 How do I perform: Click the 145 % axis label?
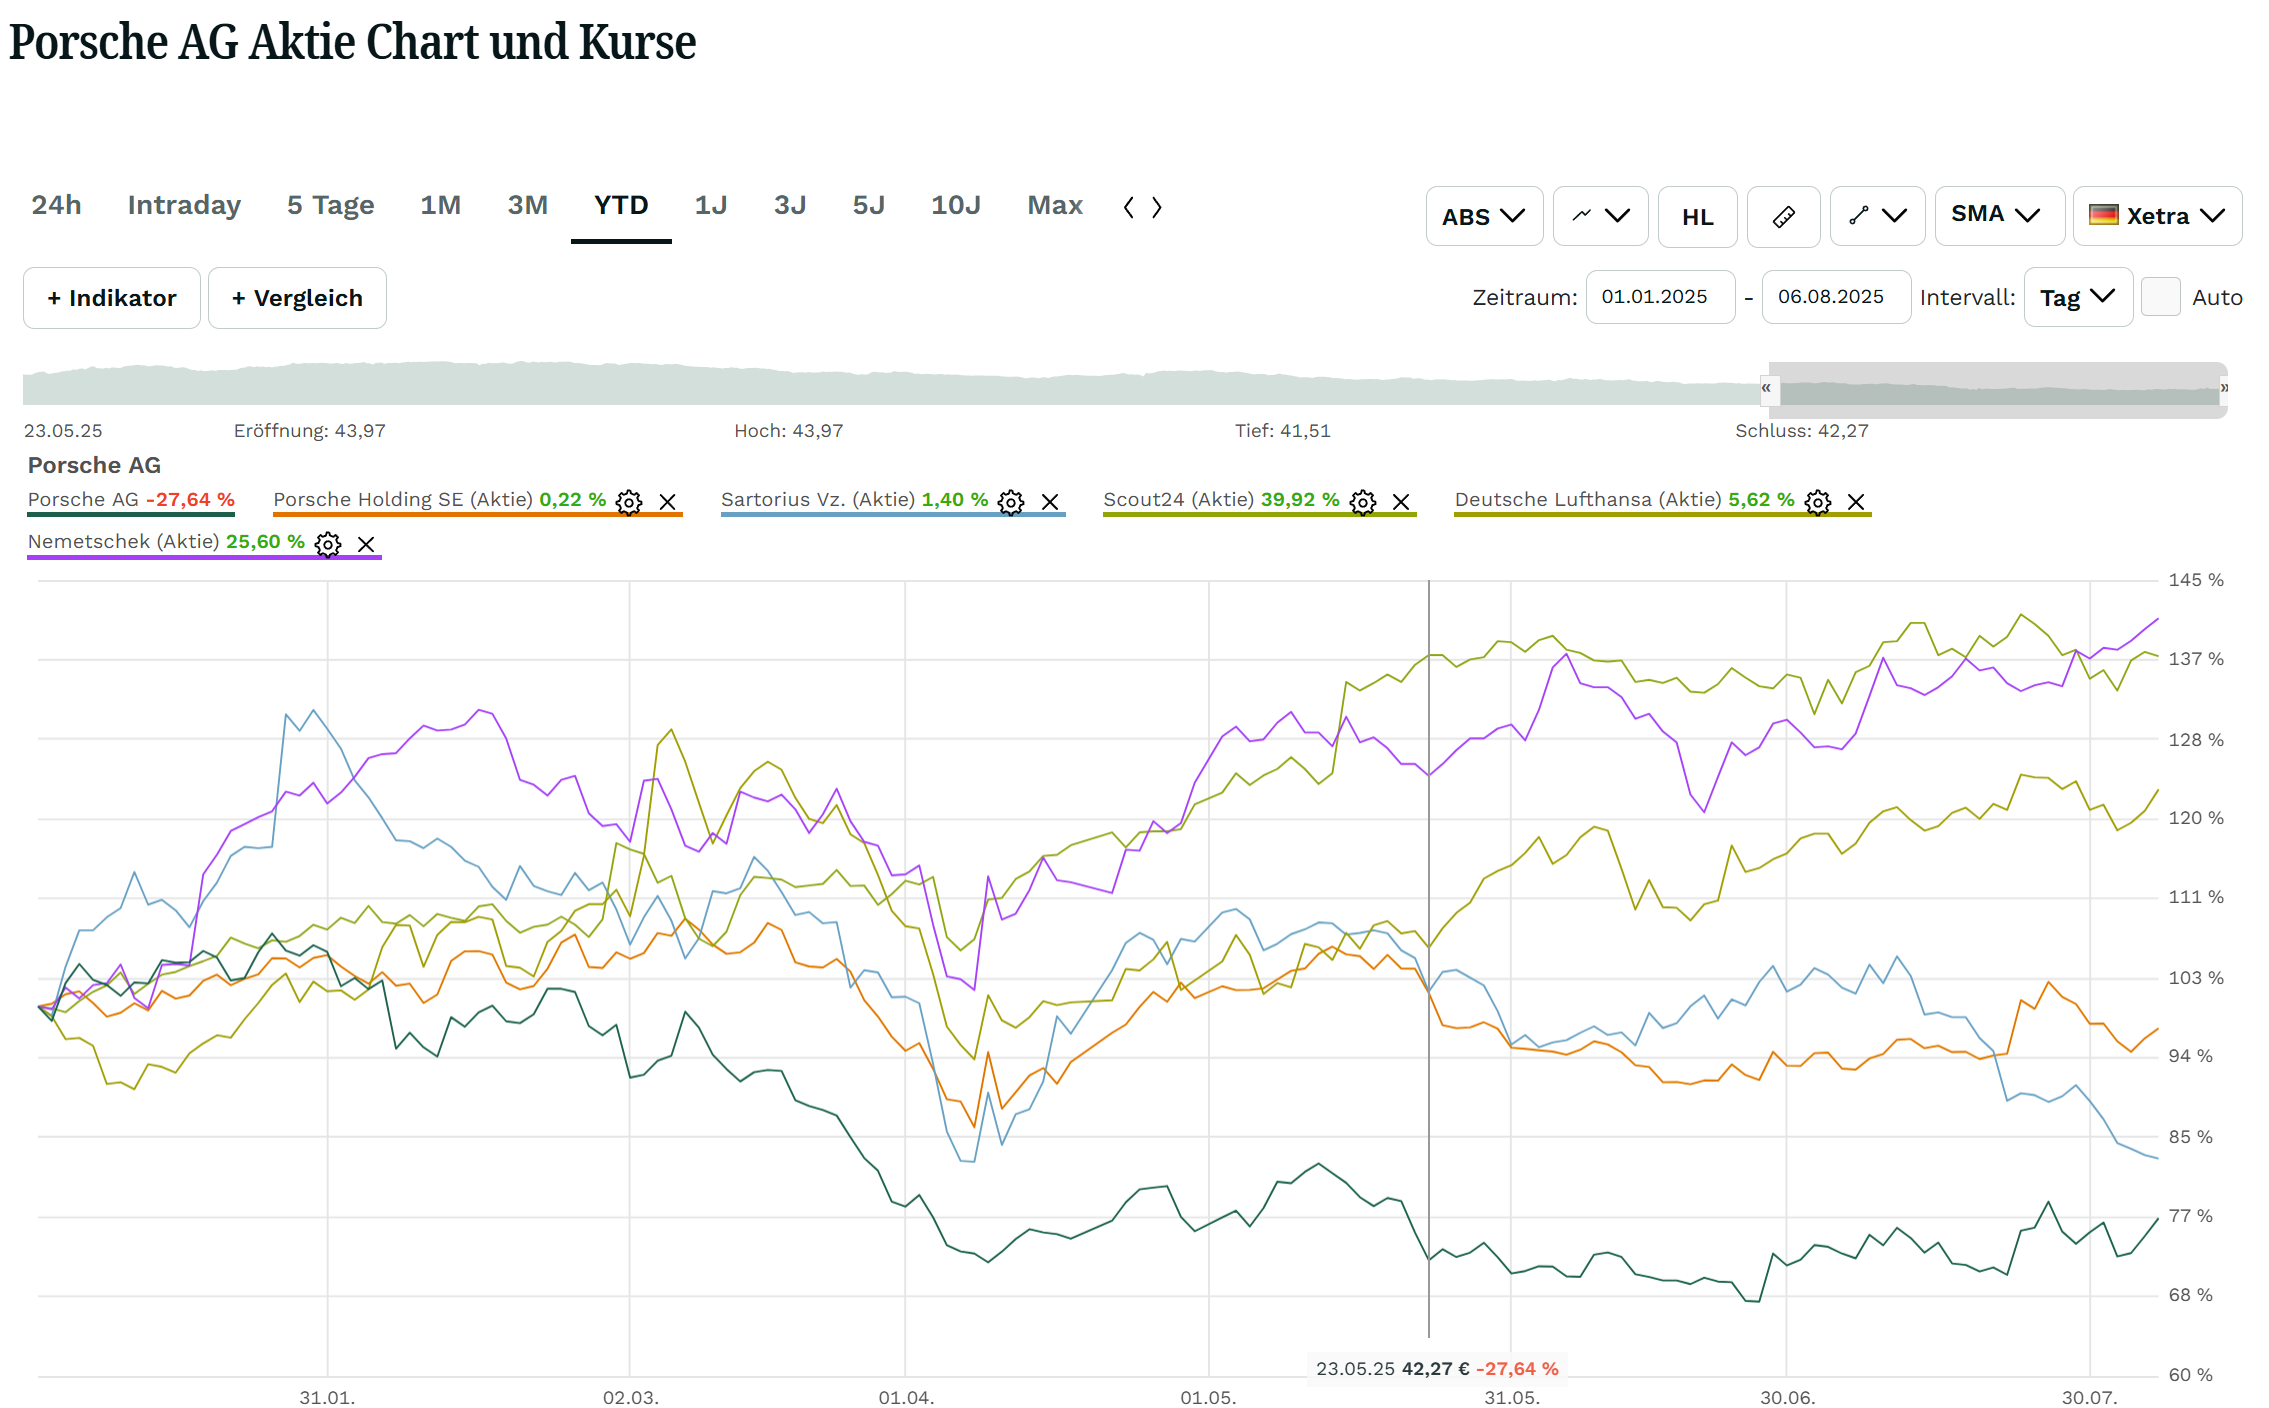[x=2196, y=580]
